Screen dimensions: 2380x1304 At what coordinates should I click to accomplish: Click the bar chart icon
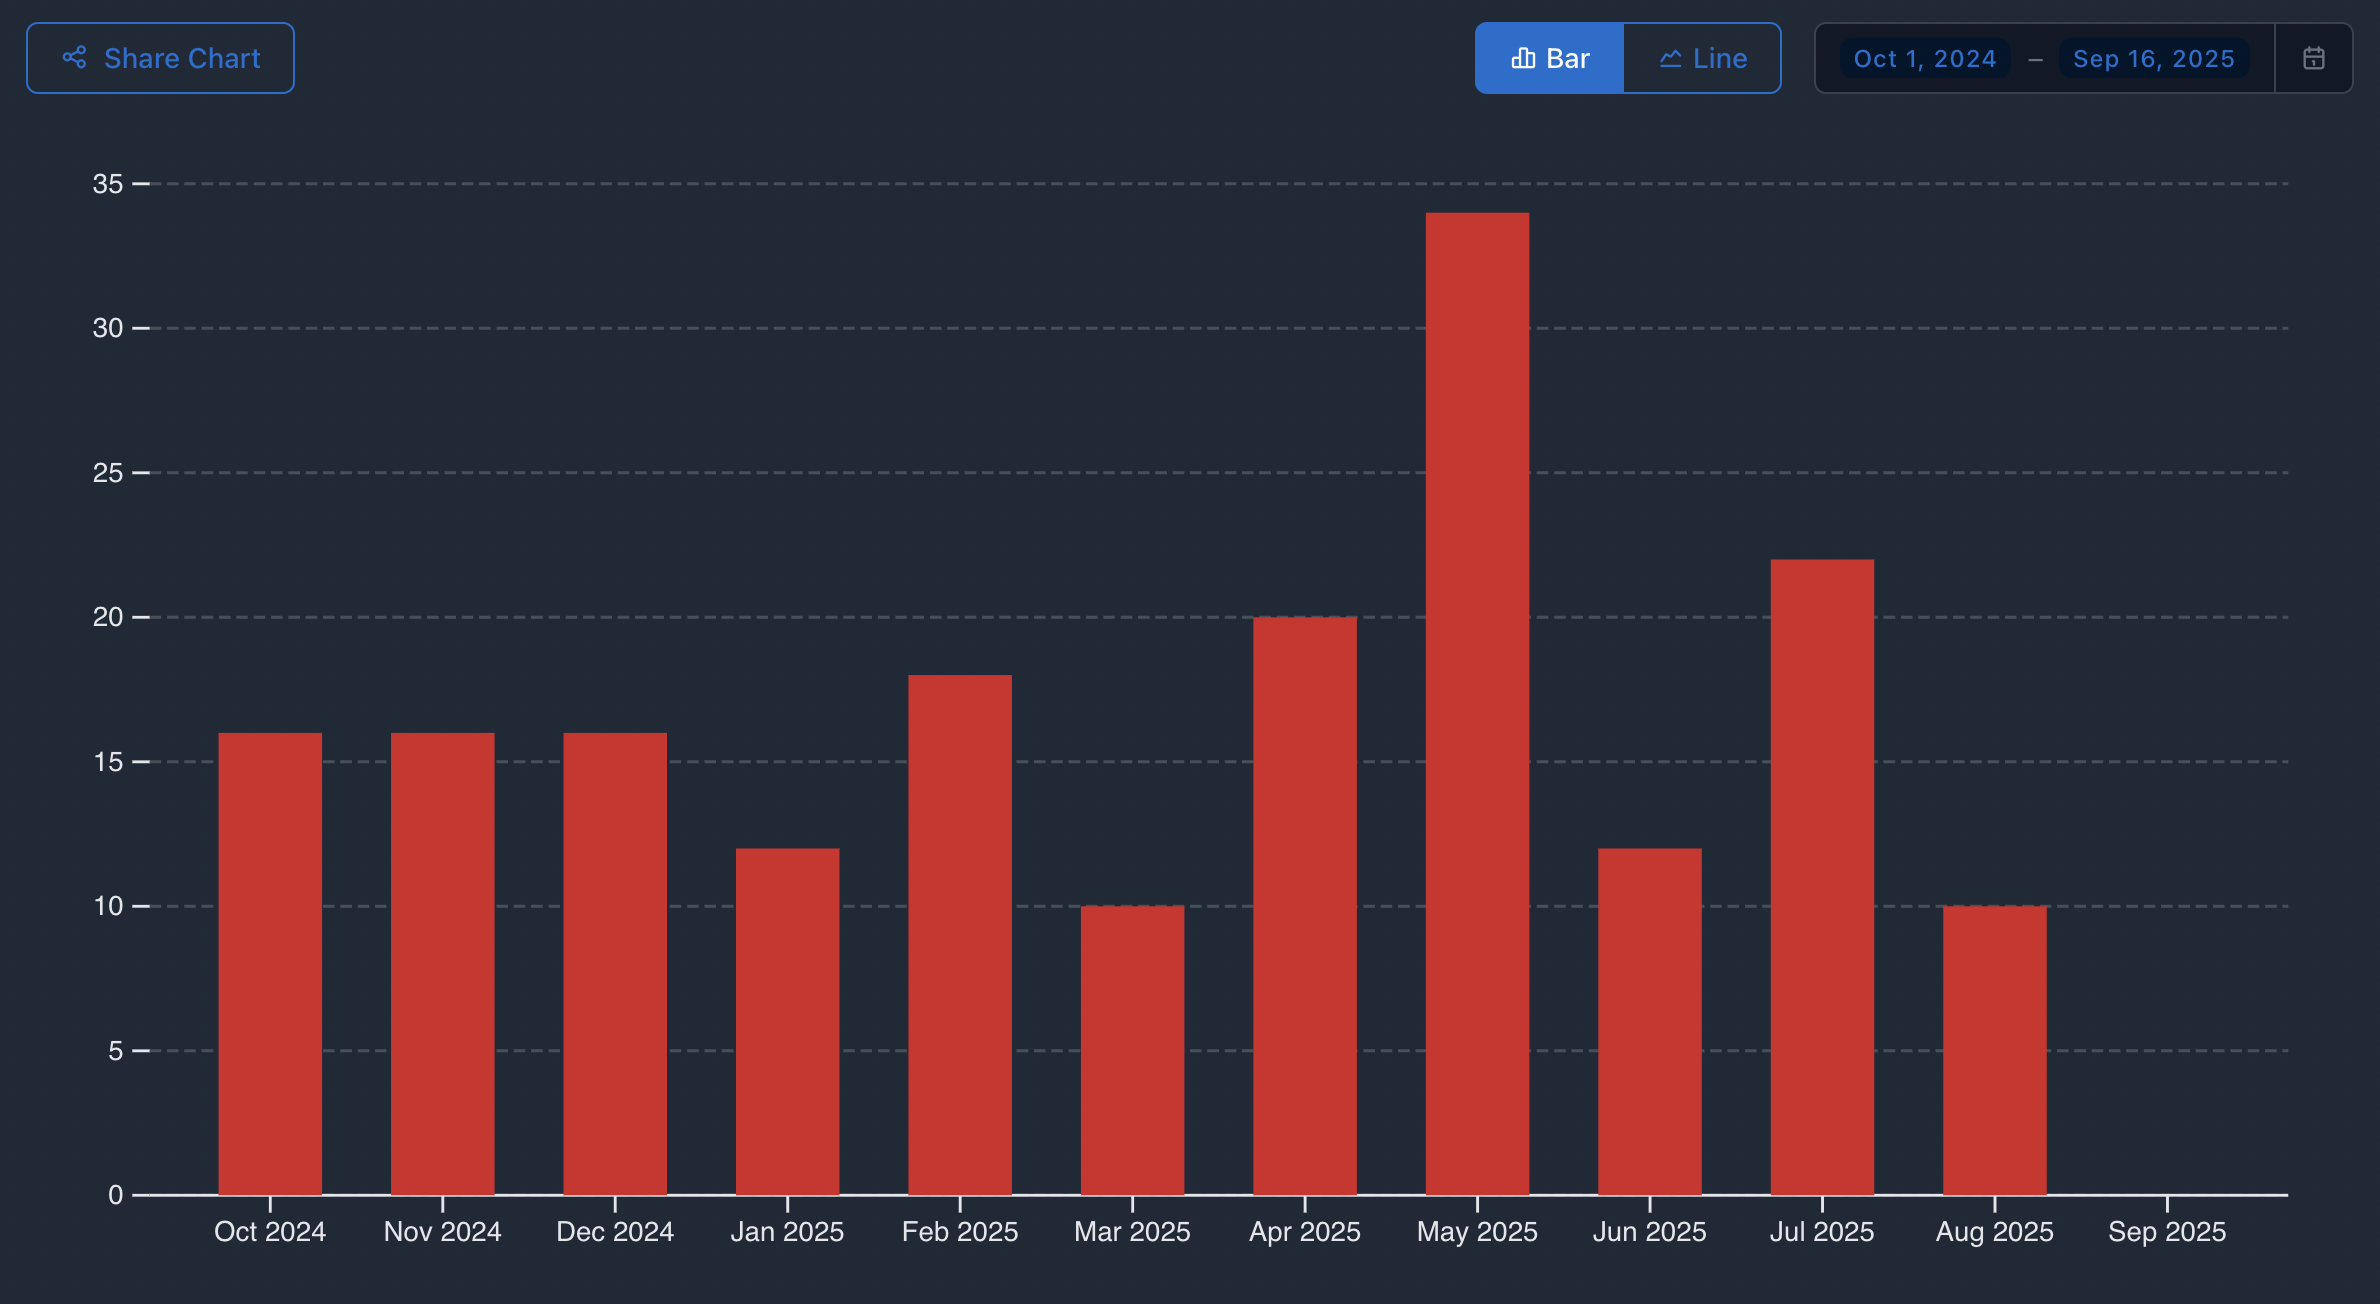(1523, 59)
